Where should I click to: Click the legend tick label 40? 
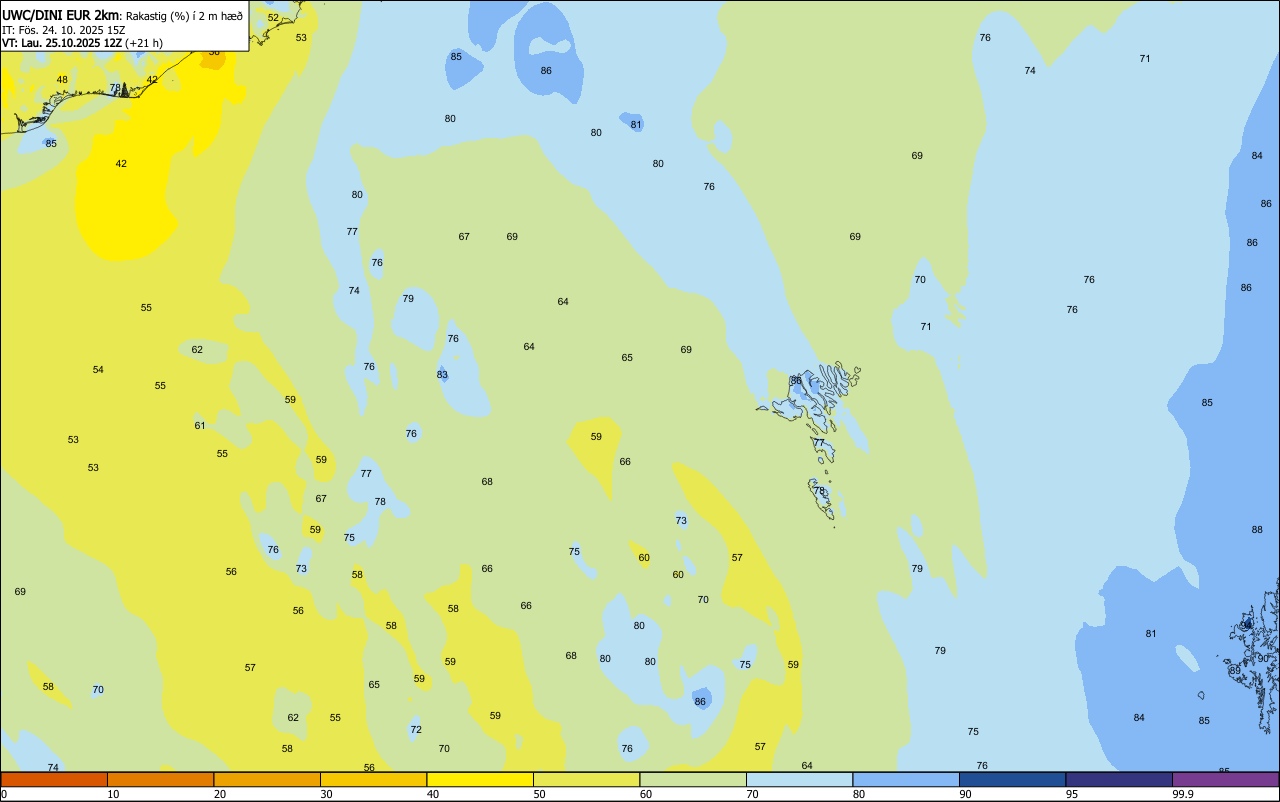pyautogui.click(x=433, y=794)
